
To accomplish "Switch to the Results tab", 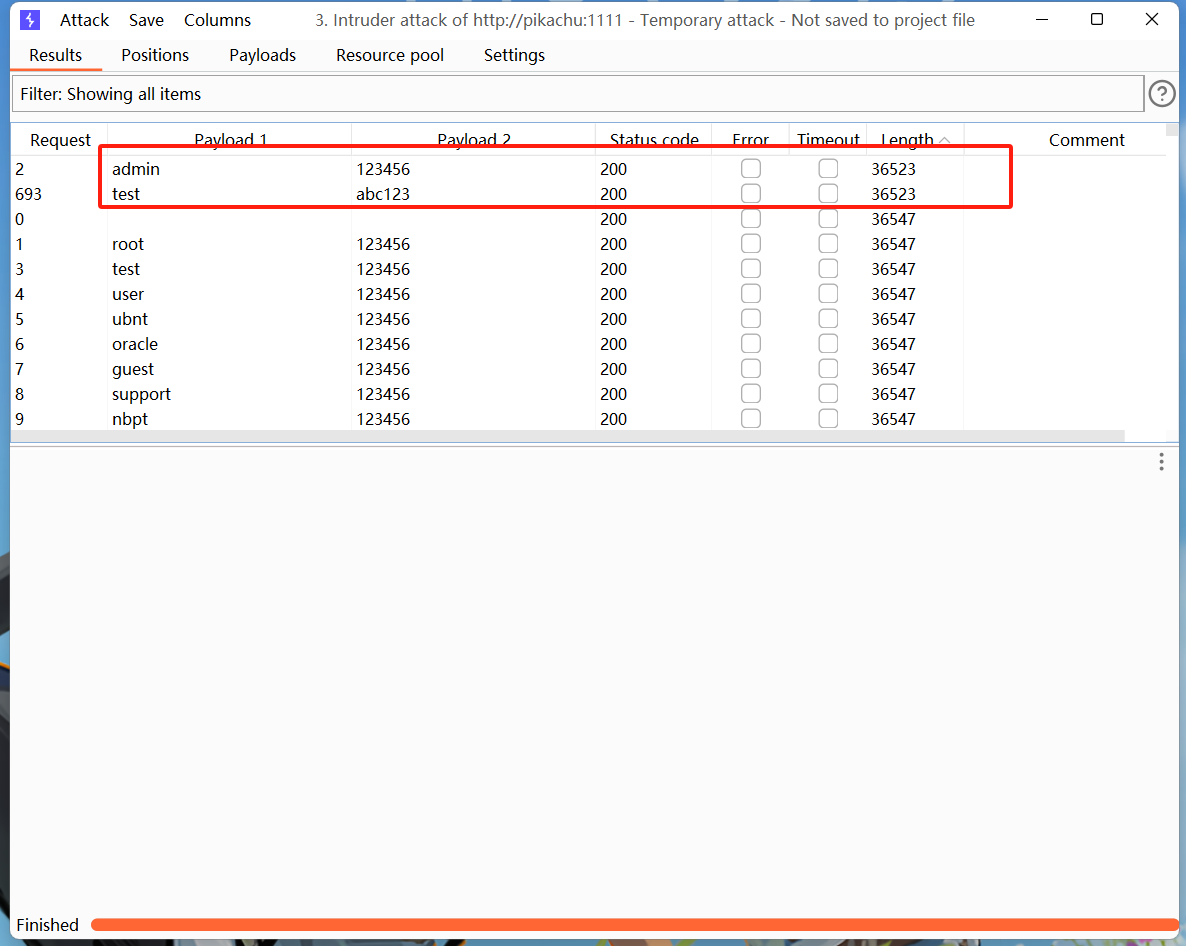I will click(x=55, y=55).
